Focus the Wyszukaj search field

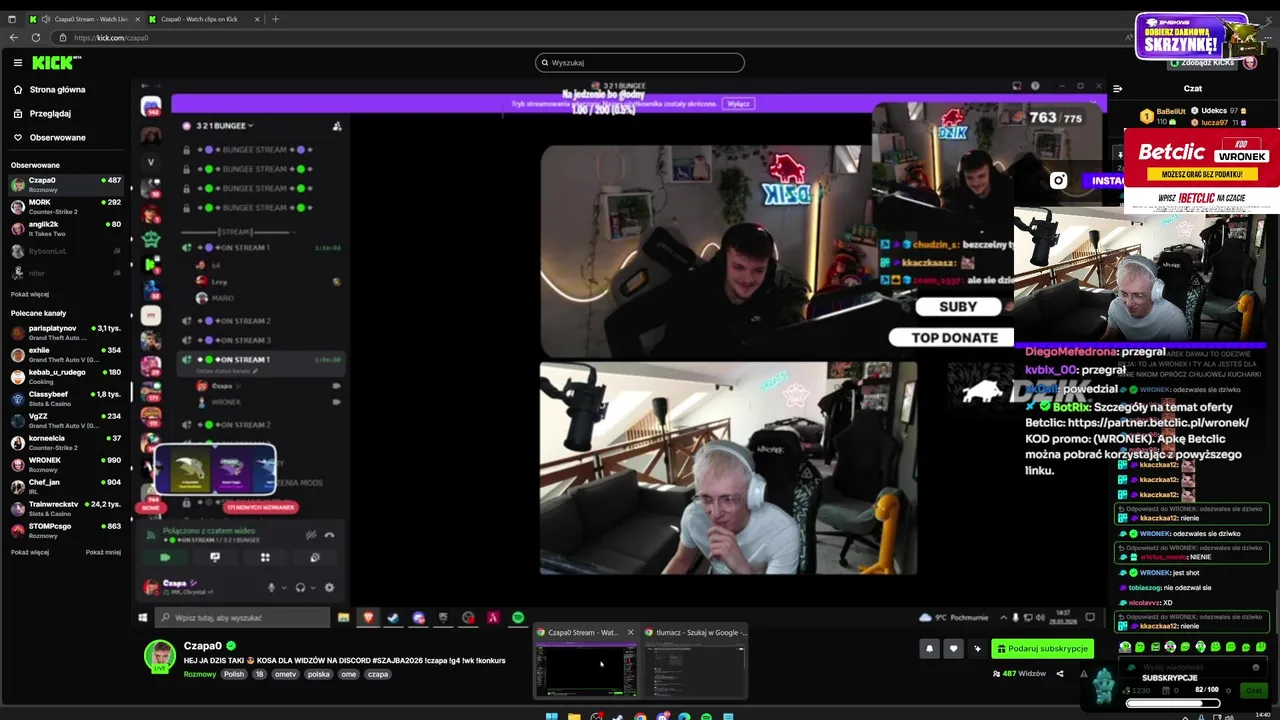[x=640, y=62]
